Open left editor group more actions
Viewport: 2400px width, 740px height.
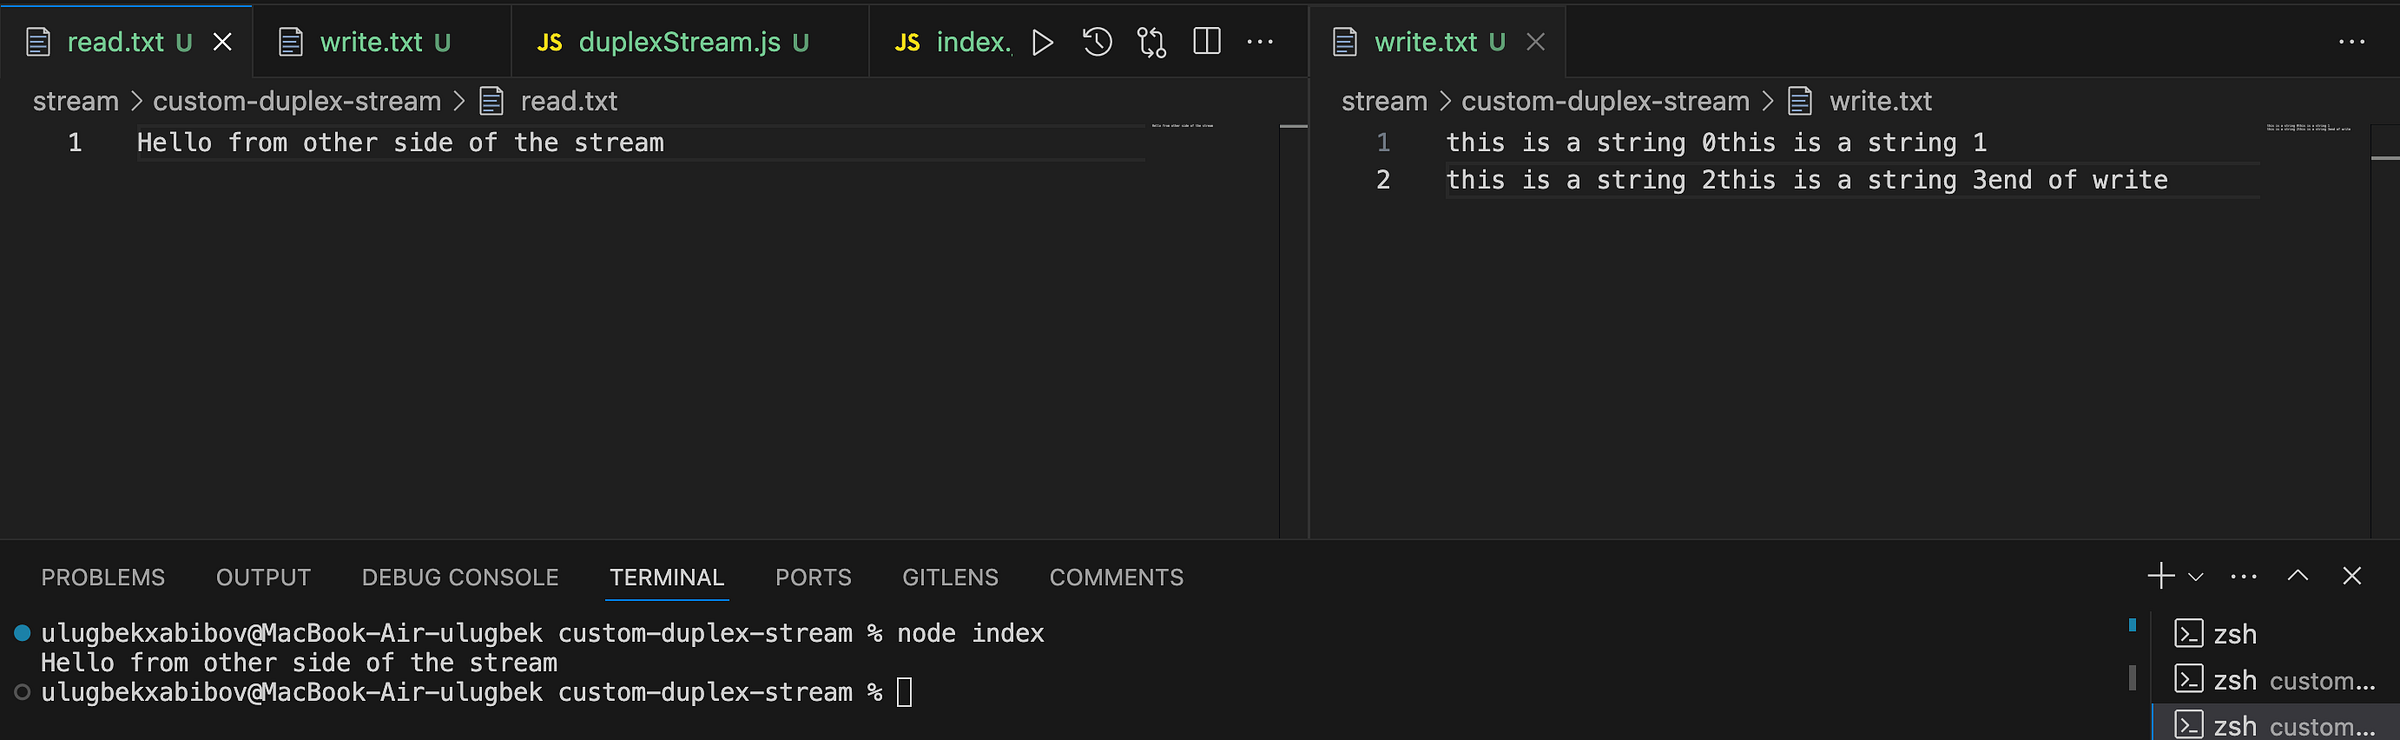tap(1260, 42)
